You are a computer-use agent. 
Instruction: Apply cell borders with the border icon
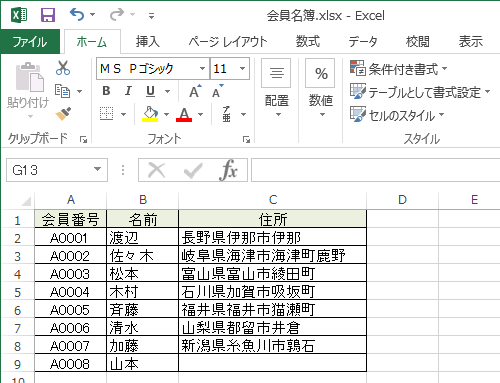[107, 114]
